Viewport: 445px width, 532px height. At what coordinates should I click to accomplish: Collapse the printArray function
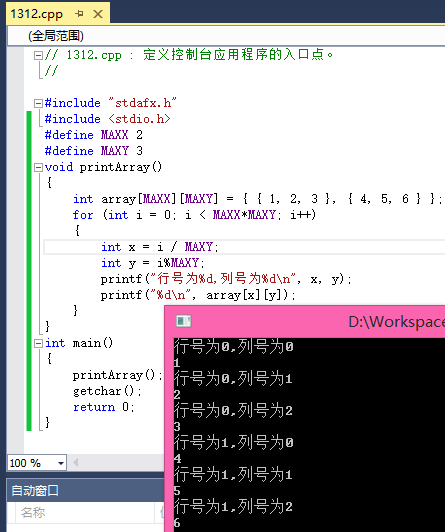[x=38, y=167]
